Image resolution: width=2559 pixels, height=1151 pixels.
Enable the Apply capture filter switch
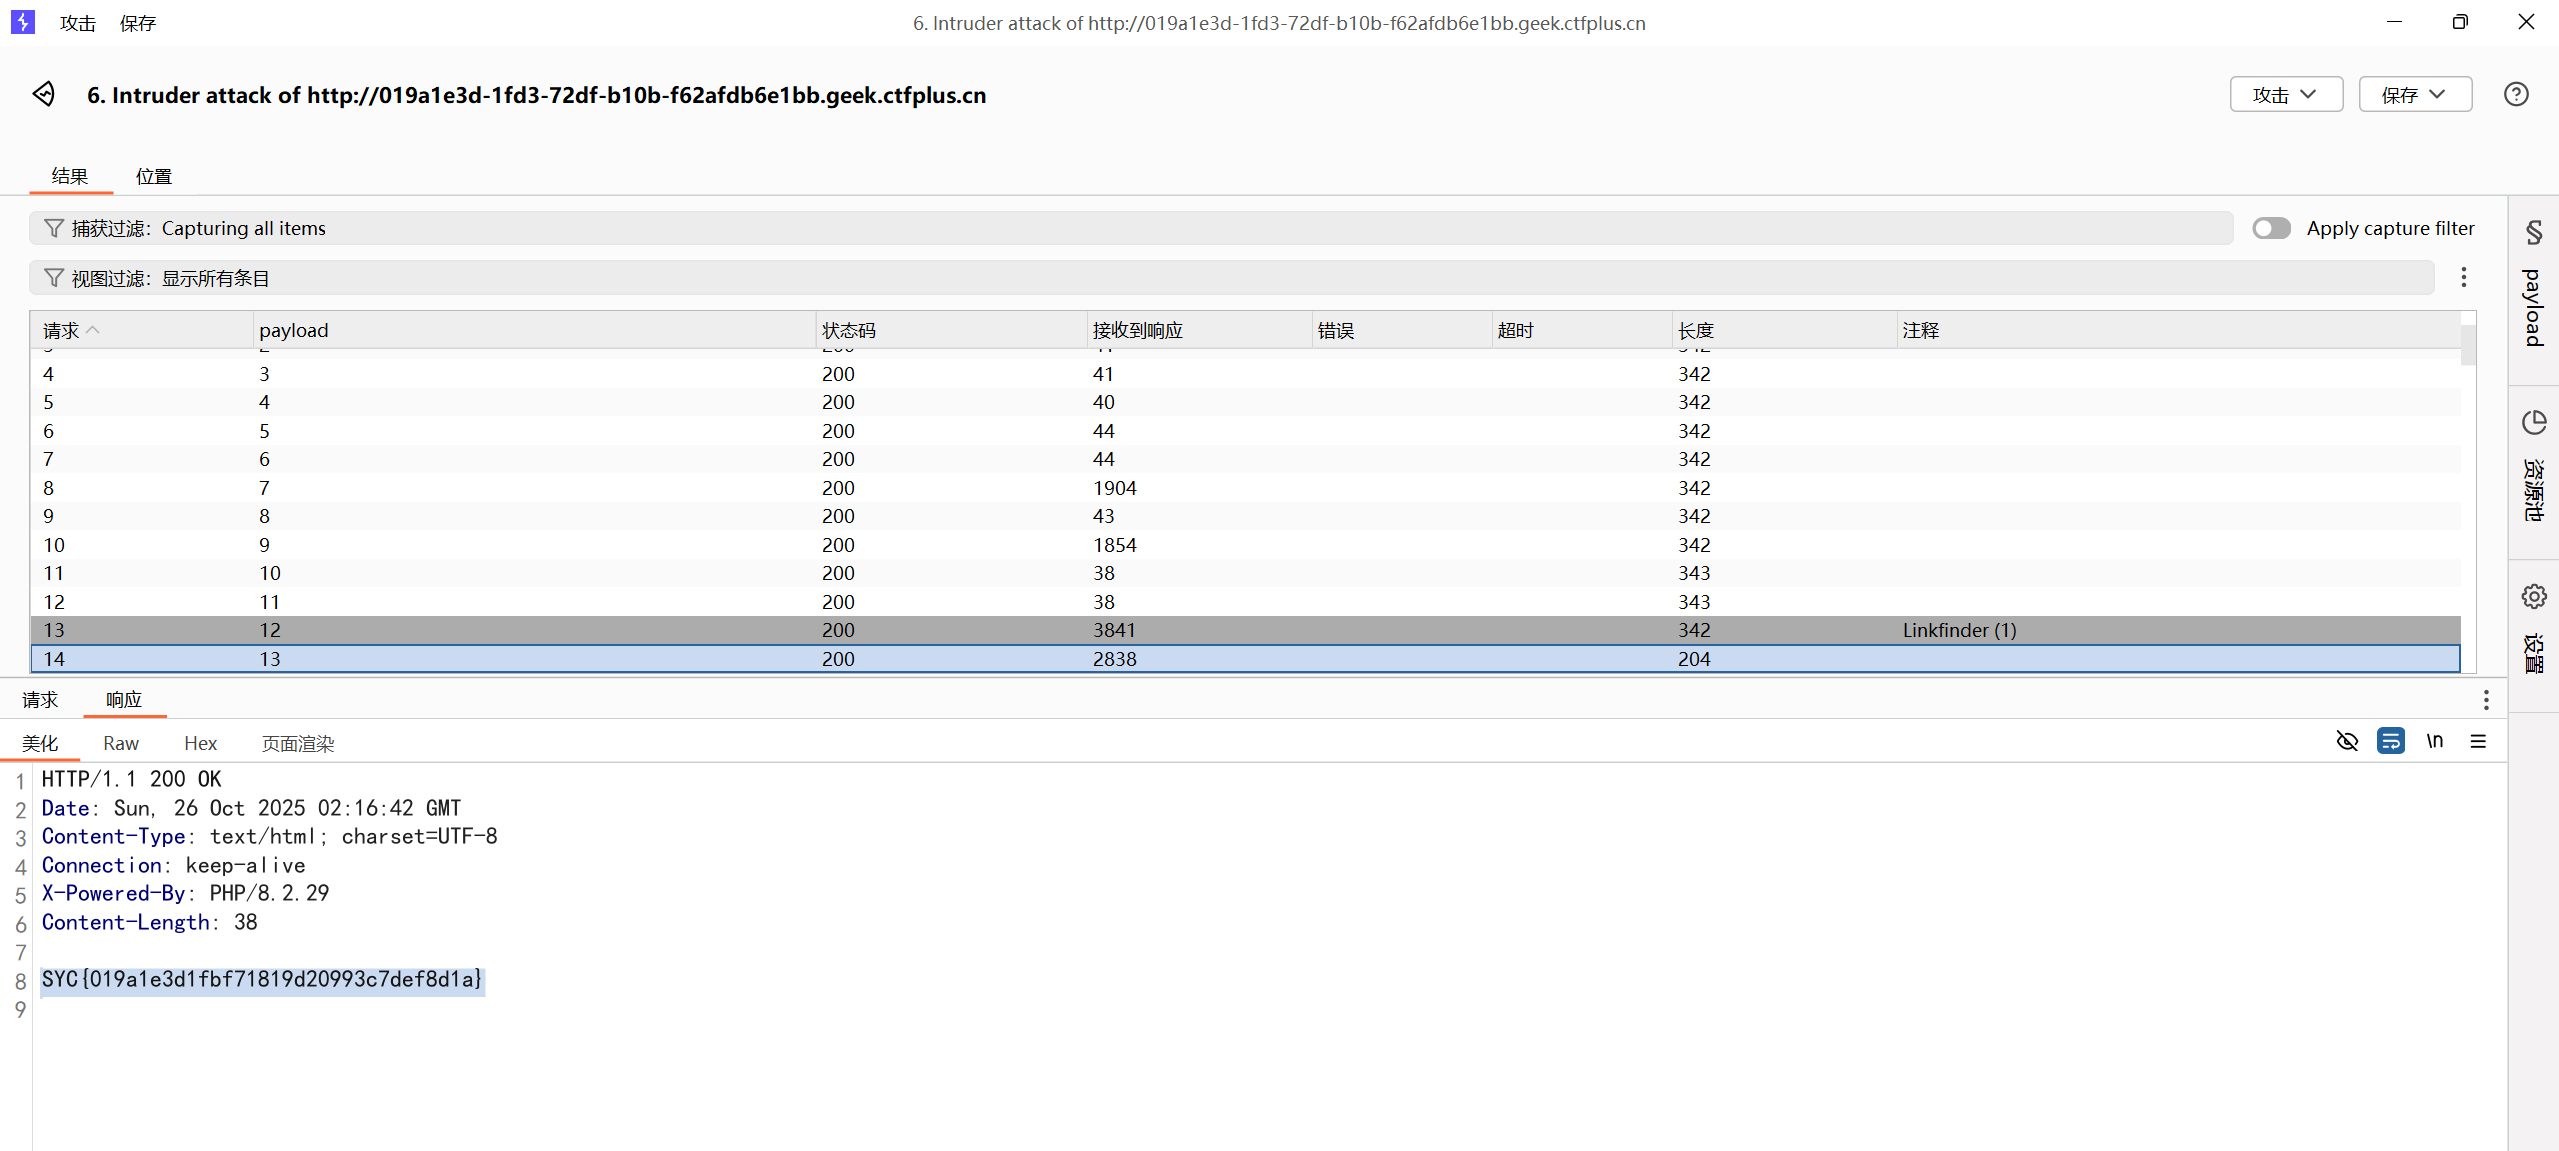pyautogui.click(x=2271, y=228)
